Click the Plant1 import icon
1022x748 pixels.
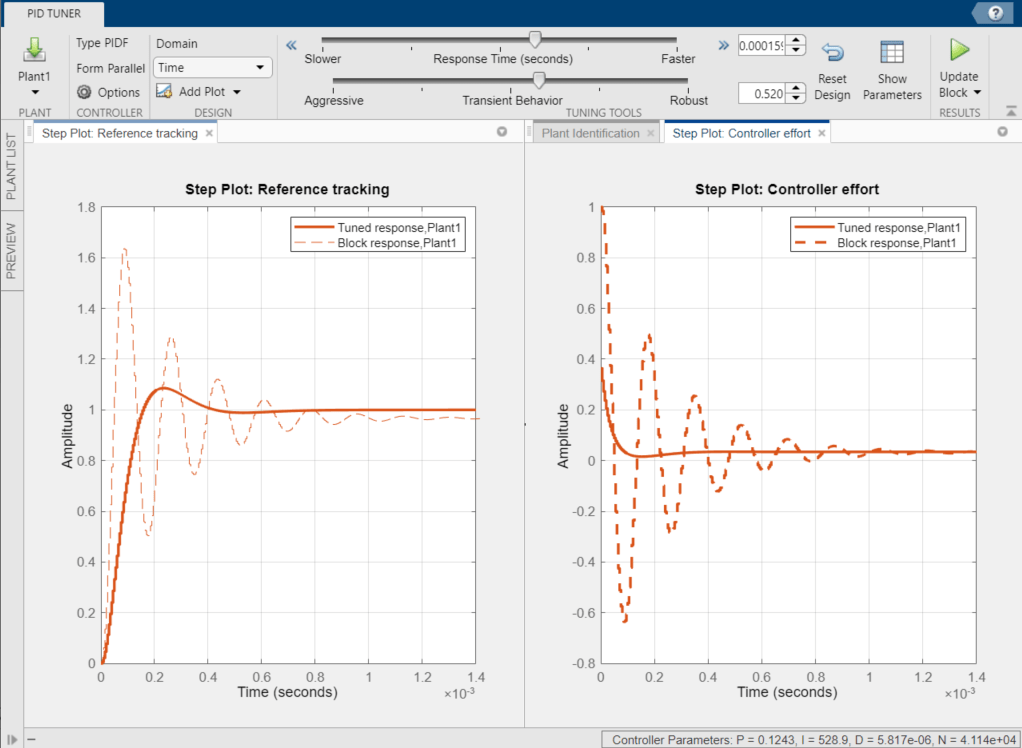[x=35, y=51]
